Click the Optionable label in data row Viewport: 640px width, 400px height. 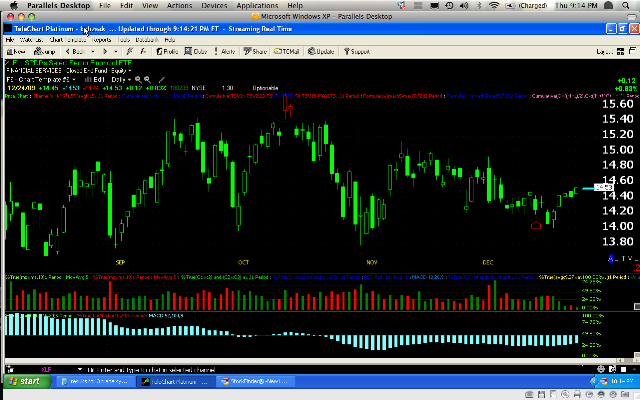tap(265, 88)
